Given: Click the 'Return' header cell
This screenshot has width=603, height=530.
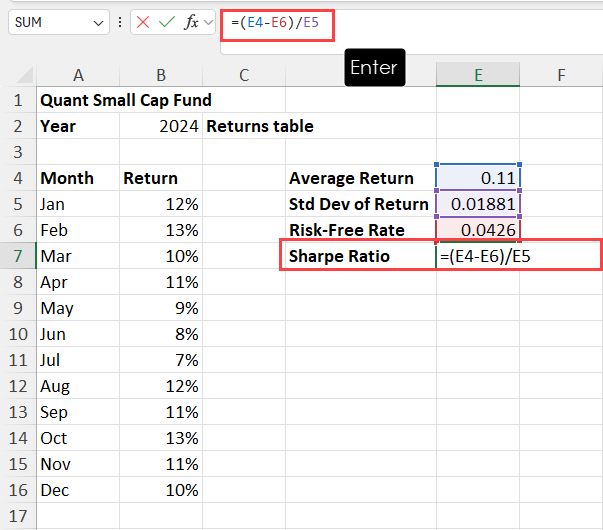Looking at the screenshot, I should (x=161, y=178).
